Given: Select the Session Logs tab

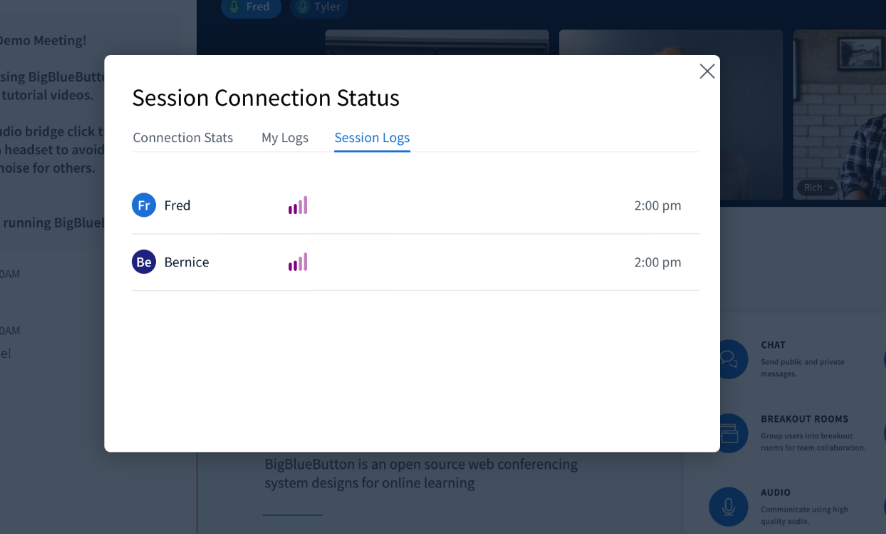Looking at the screenshot, I should [372, 138].
